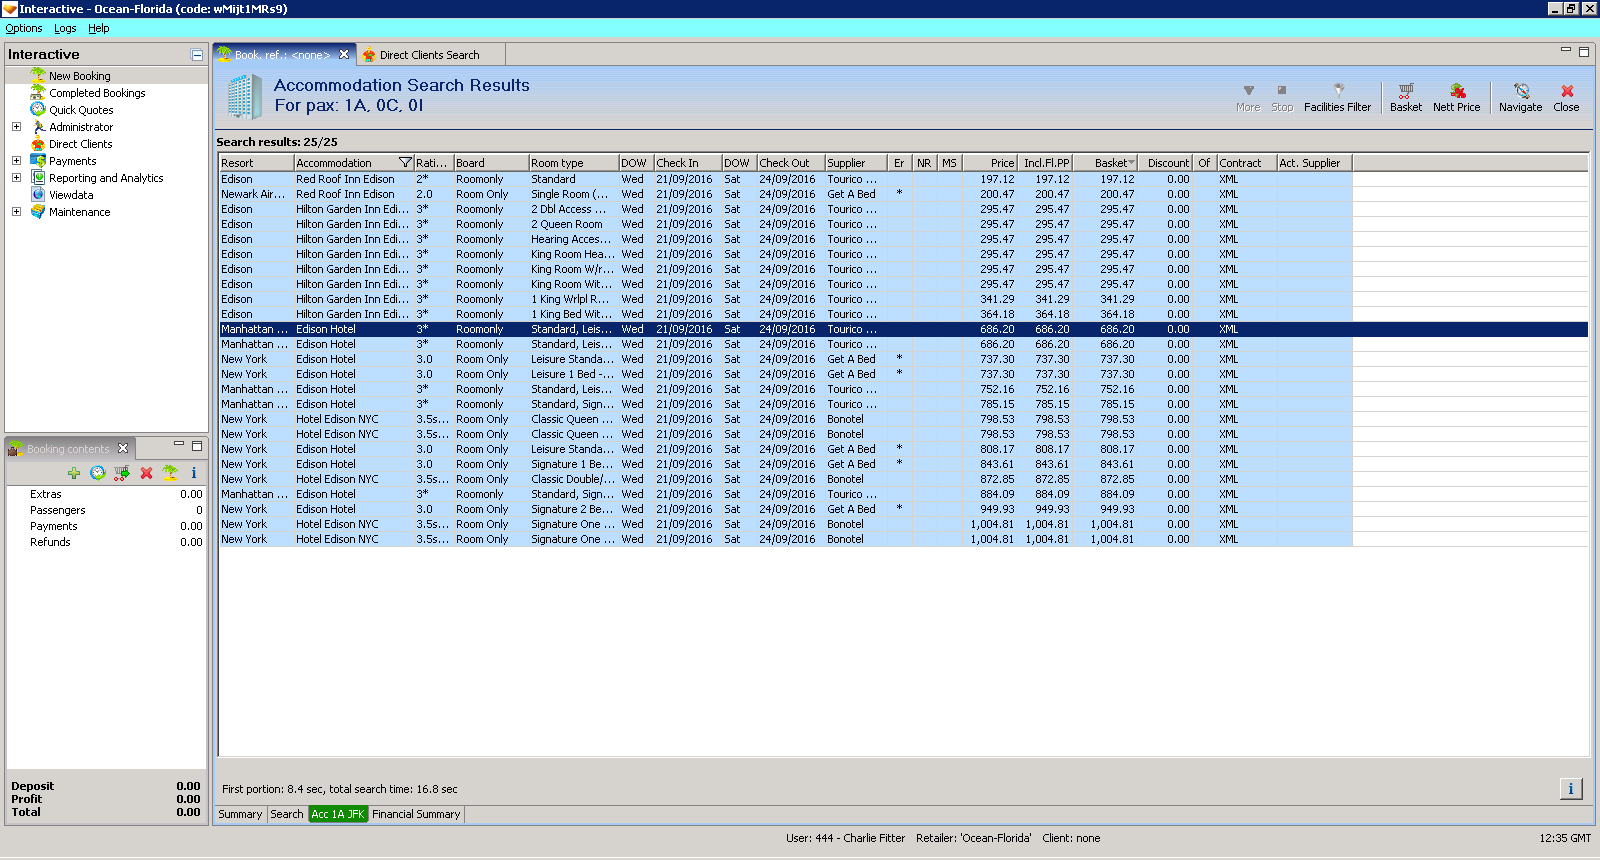Open the Options menu
1600x860 pixels.
(x=24, y=28)
